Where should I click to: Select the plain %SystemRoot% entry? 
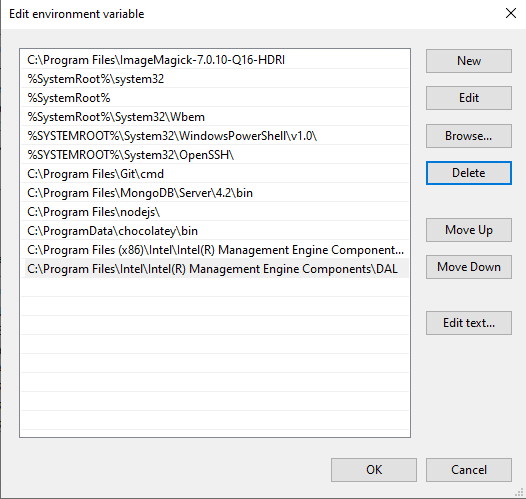click(x=215, y=98)
